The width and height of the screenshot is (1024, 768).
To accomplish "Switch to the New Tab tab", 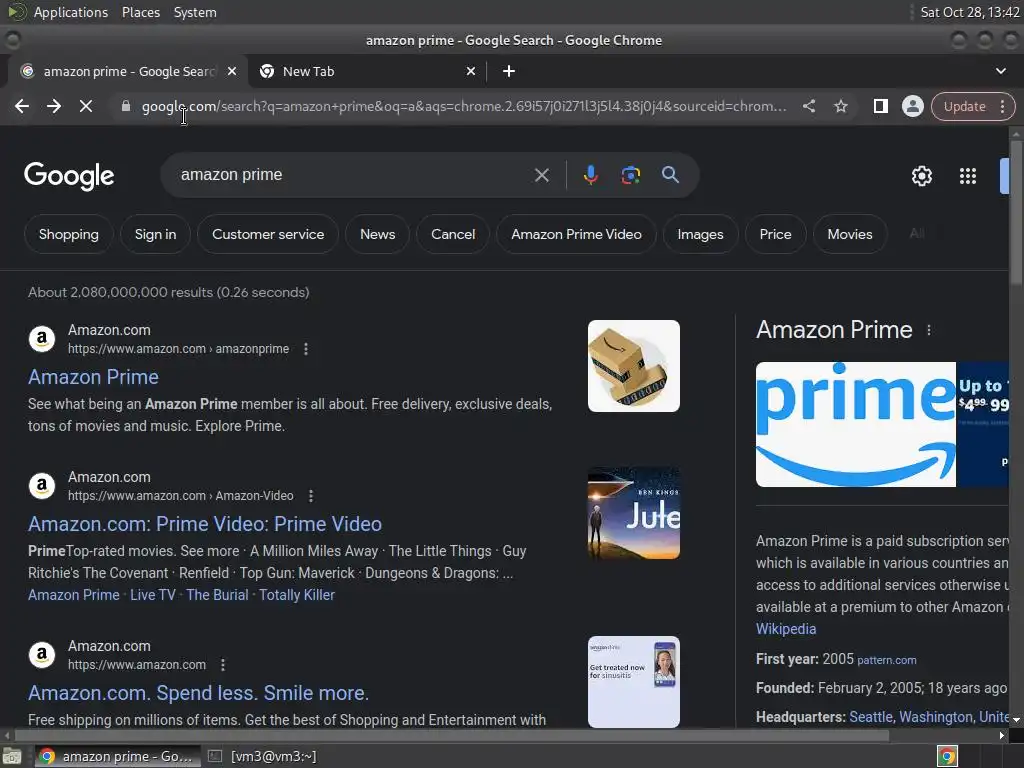I will (368, 71).
